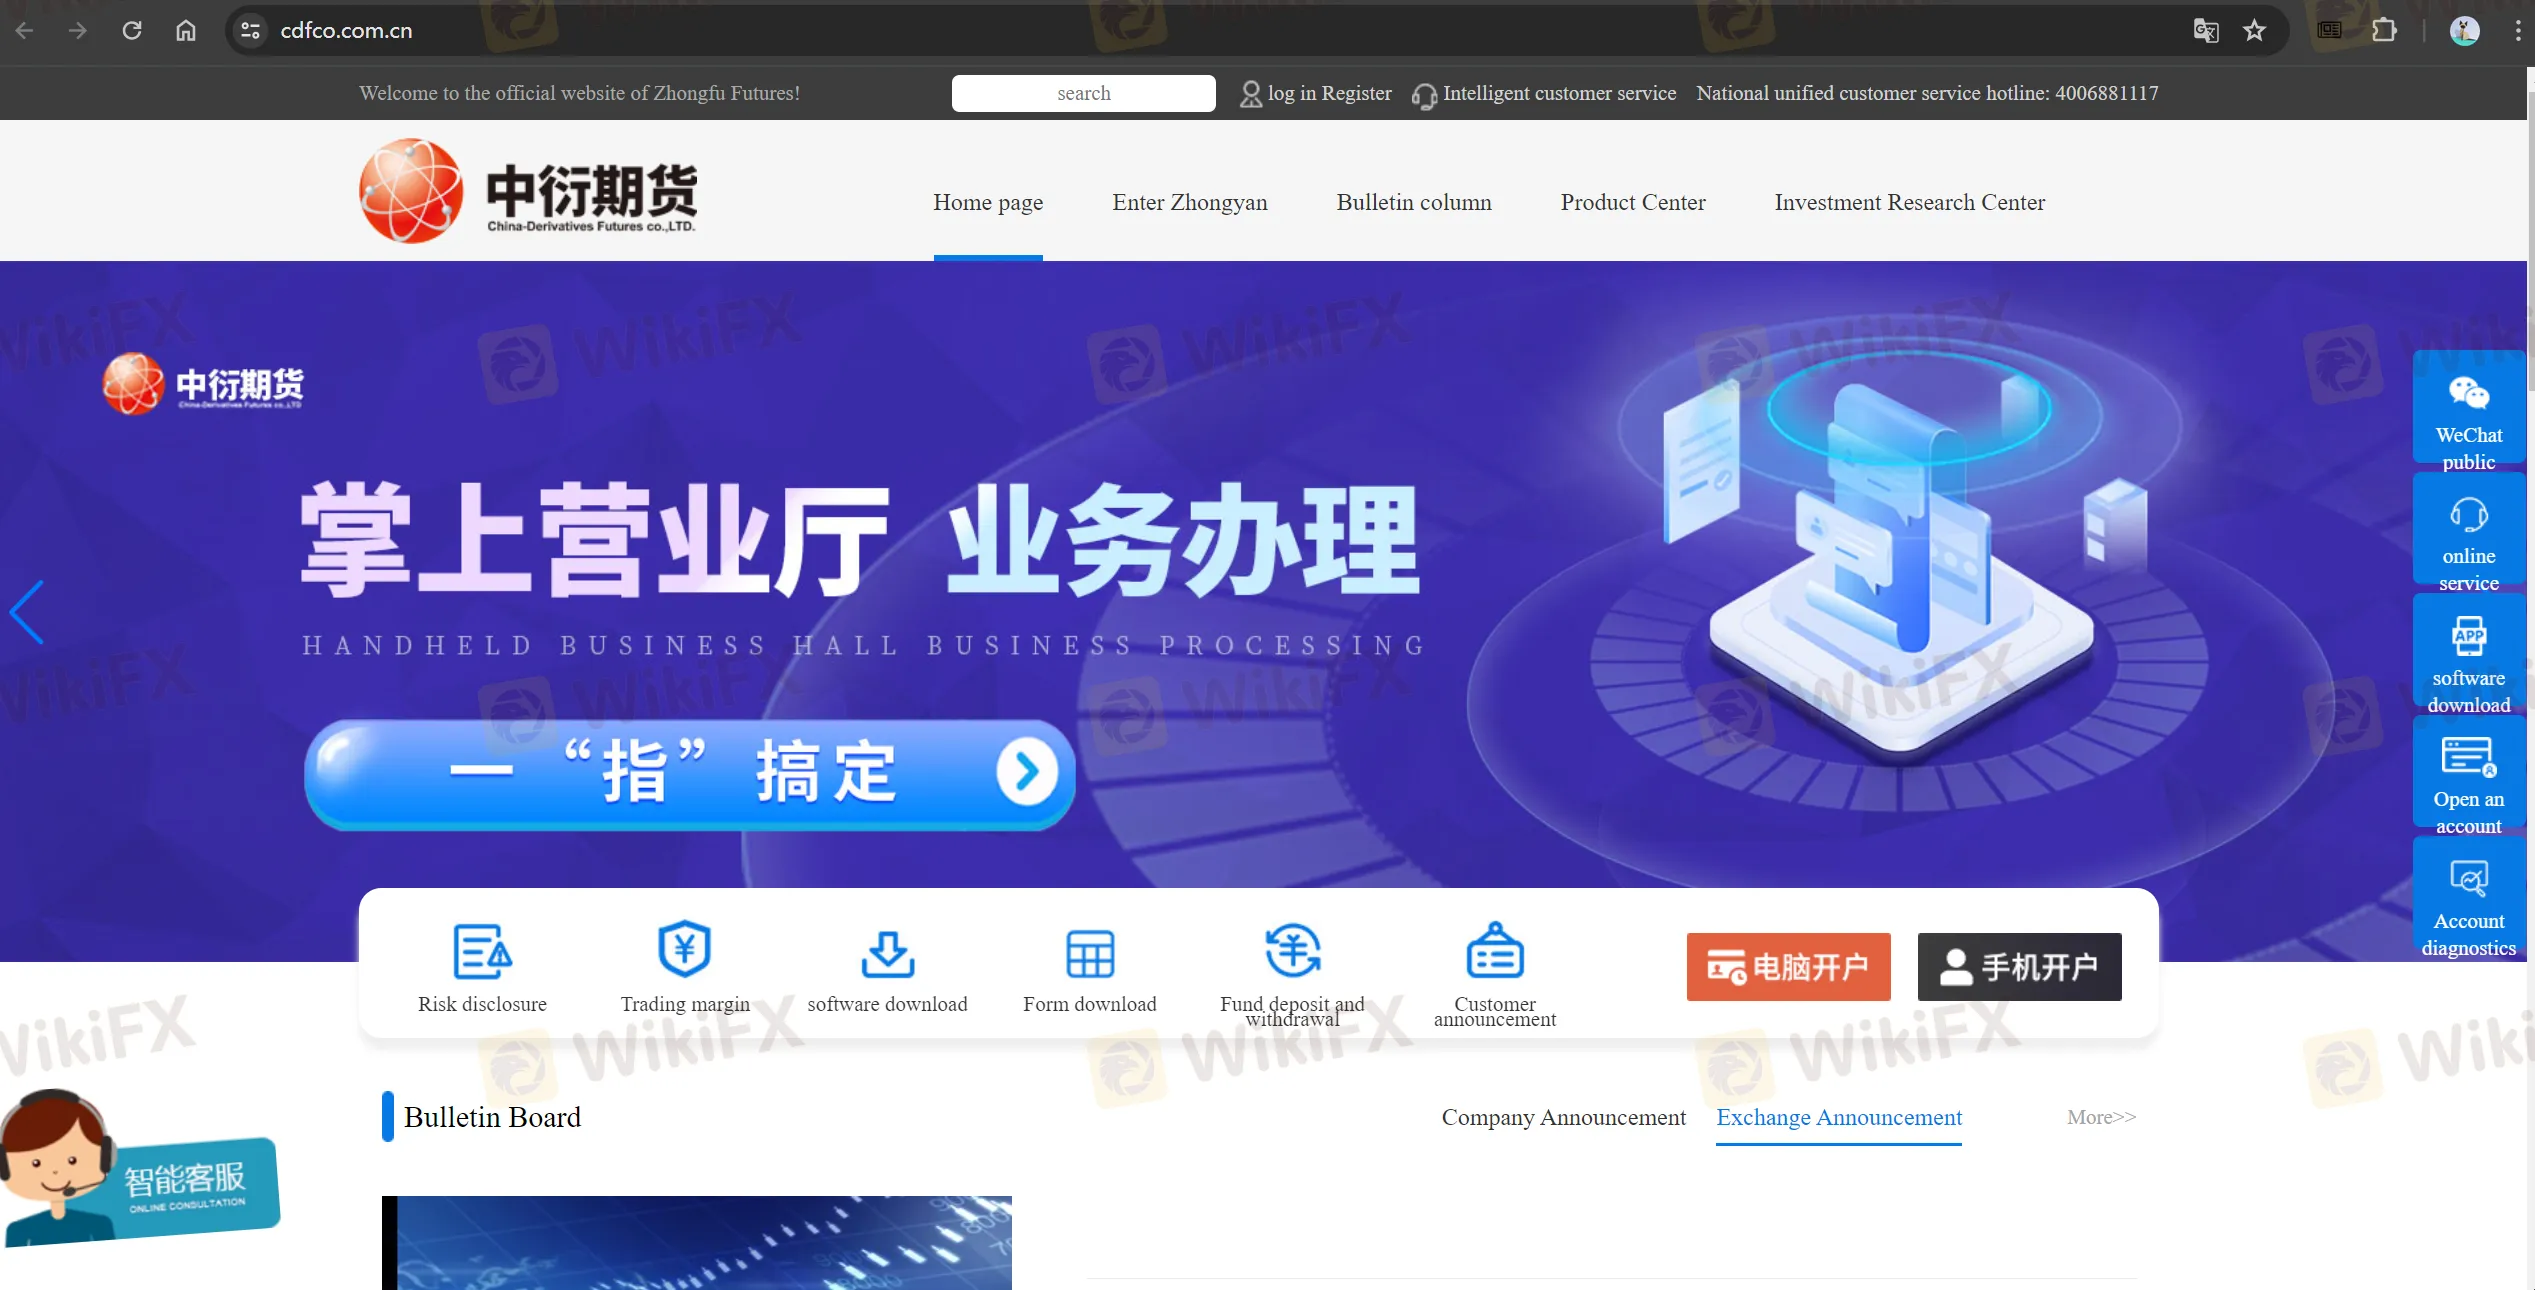
Task: Click the Form download grid icon
Action: click(1089, 954)
